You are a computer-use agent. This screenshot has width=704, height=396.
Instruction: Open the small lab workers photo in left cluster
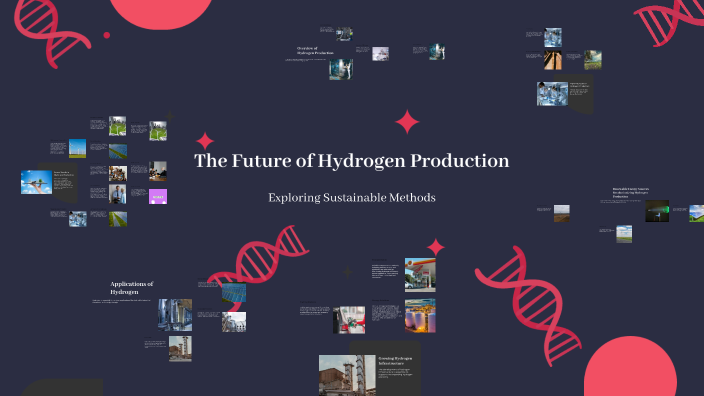78,219
